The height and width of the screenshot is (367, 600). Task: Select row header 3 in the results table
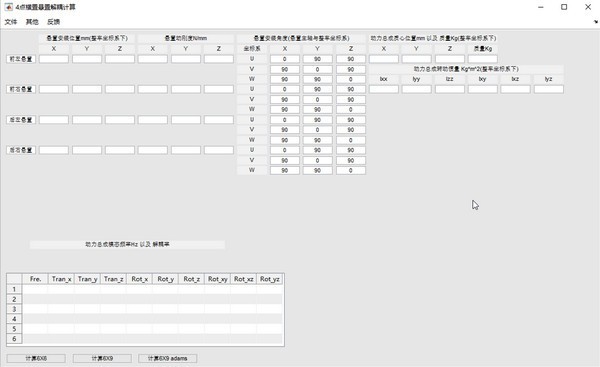tap(14, 309)
